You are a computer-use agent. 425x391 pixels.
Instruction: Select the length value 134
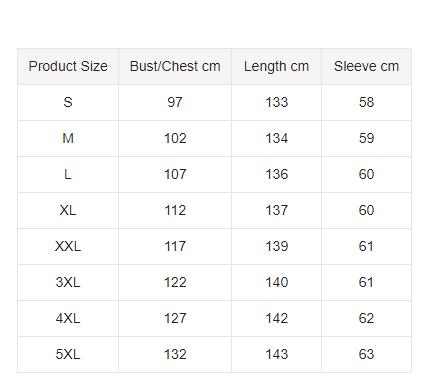click(276, 138)
